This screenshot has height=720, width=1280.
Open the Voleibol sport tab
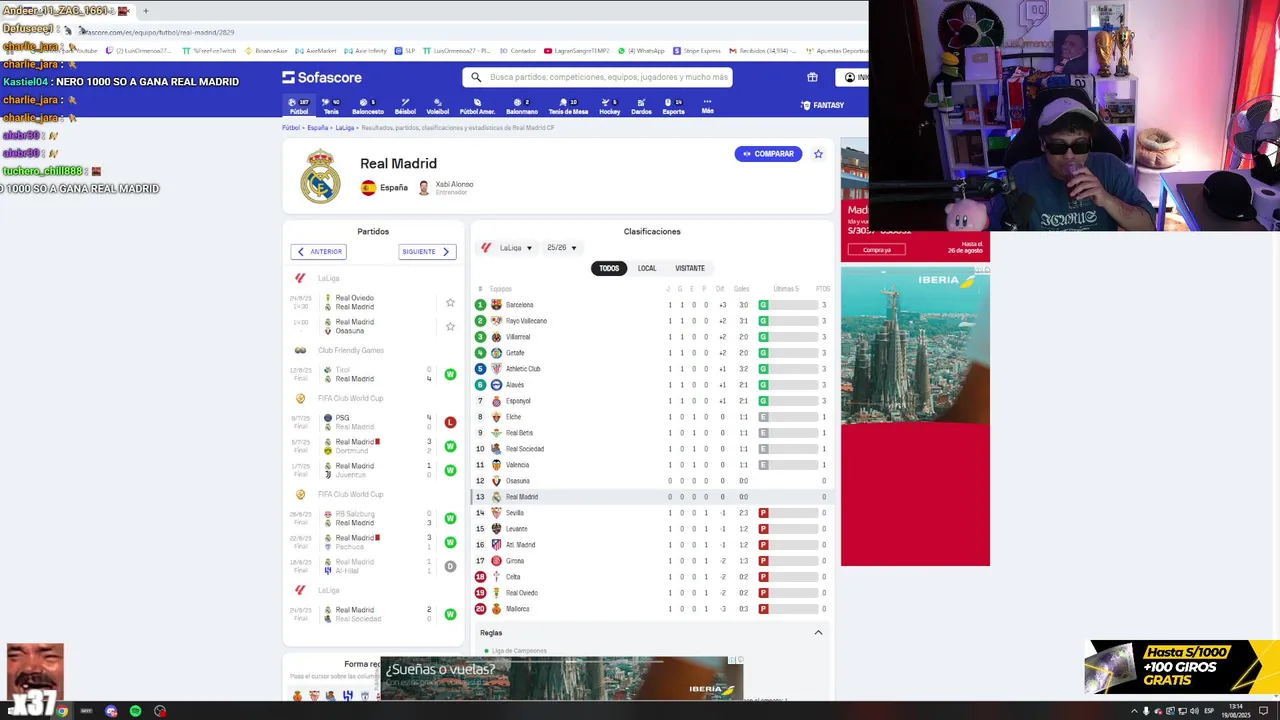(x=437, y=106)
